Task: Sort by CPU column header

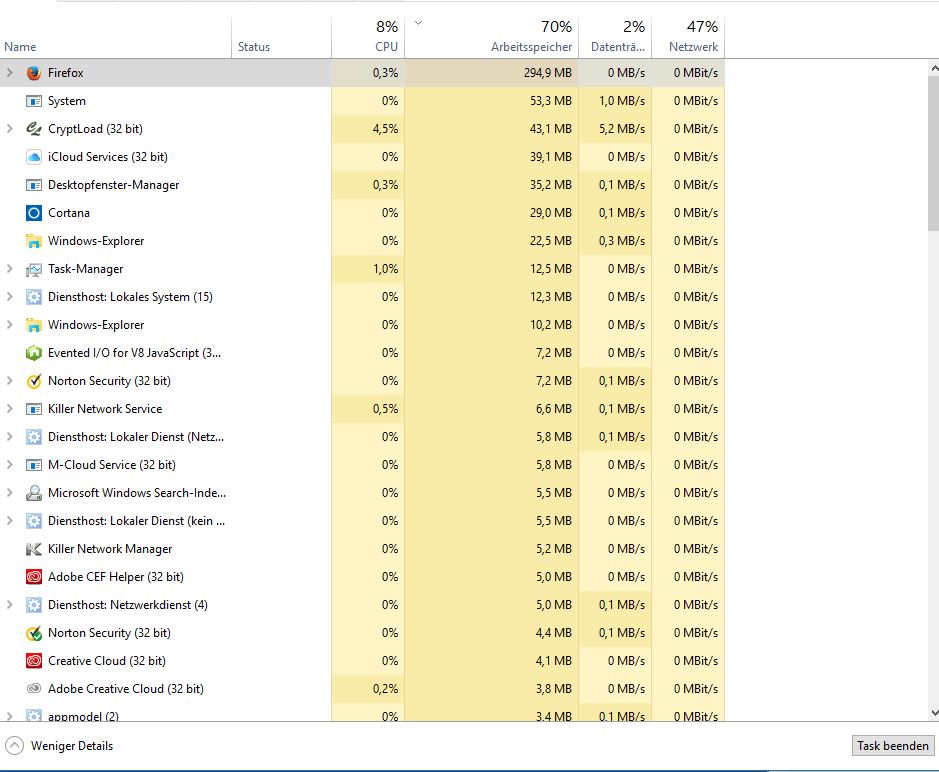Action: tap(368, 38)
